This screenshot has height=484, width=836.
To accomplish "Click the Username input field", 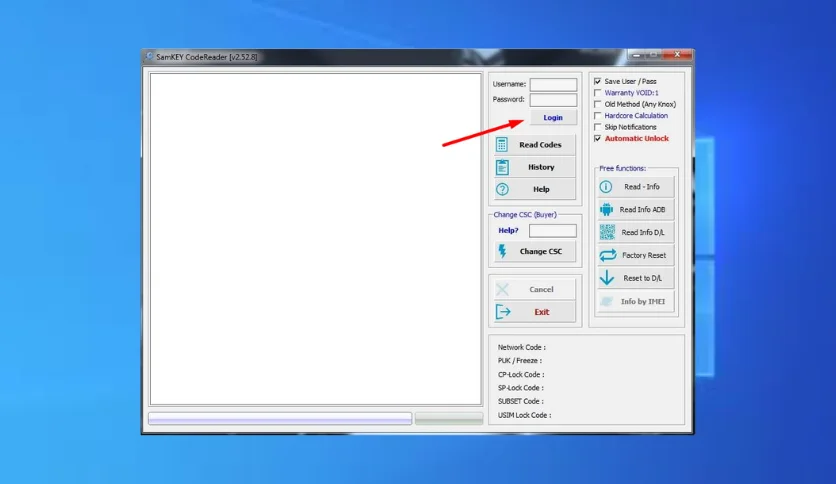I will click(x=553, y=84).
